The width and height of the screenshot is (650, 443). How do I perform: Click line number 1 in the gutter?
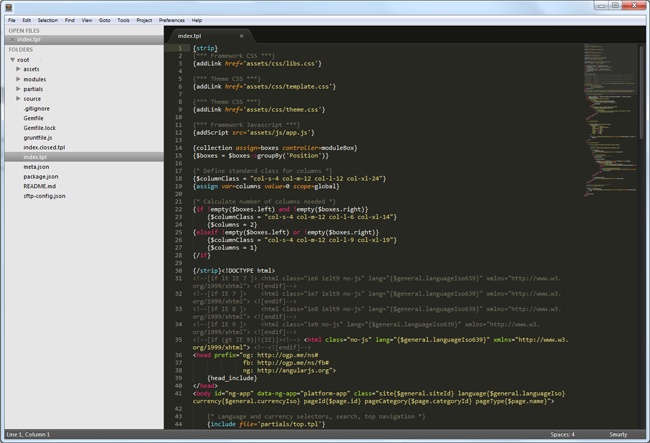tap(180, 48)
